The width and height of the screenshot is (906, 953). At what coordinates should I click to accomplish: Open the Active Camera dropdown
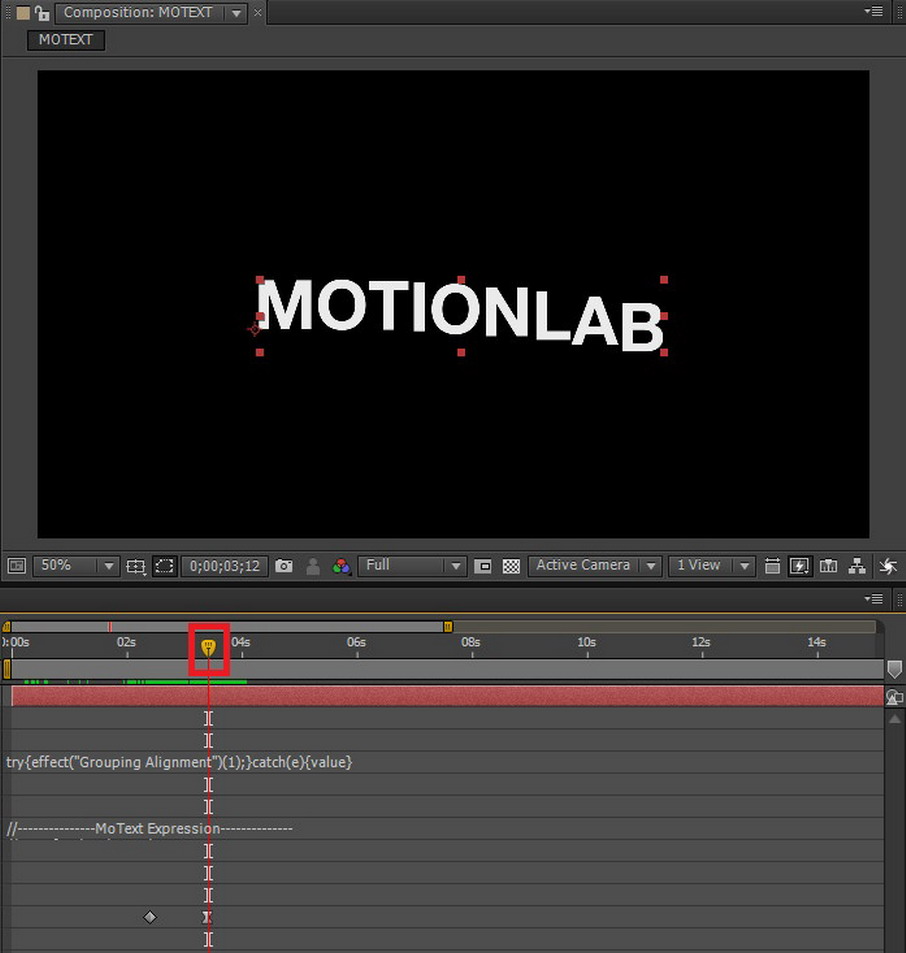(x=594, y=566)
